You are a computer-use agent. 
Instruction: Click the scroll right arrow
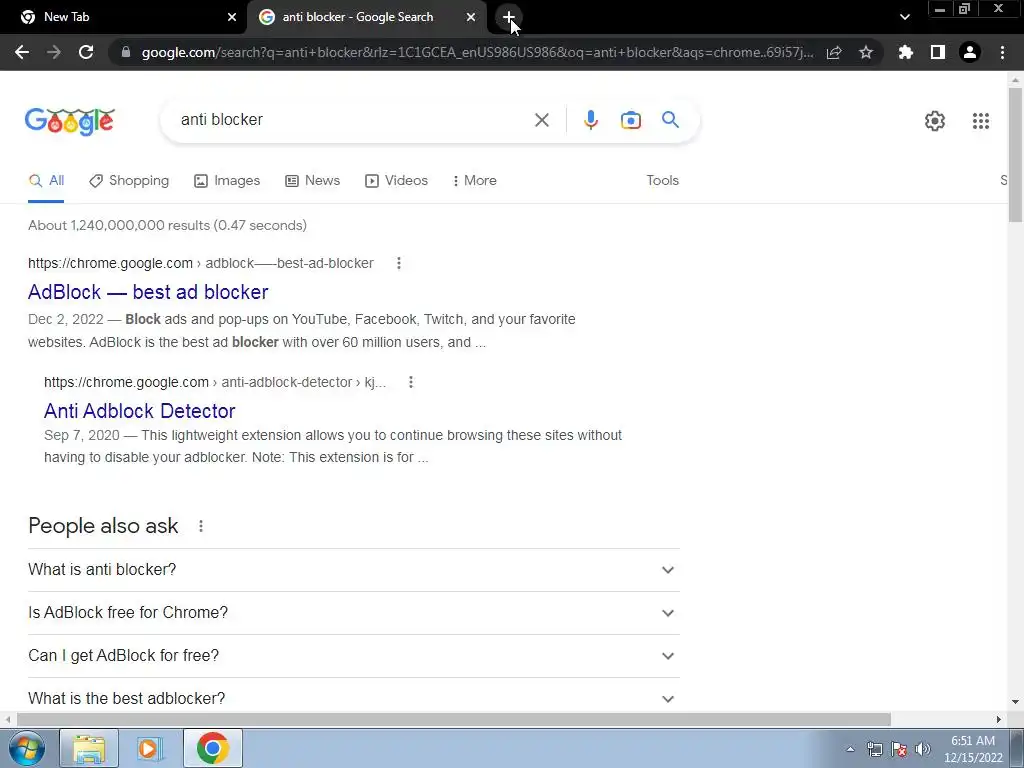[x=999, y=719]
